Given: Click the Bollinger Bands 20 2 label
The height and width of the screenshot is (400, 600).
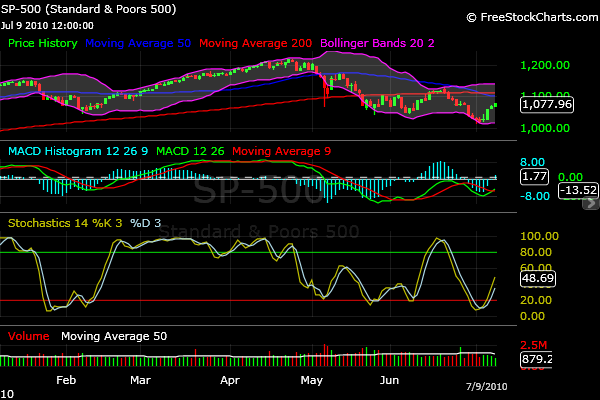Looking at the screenshot, I should (x=377, y=43).
